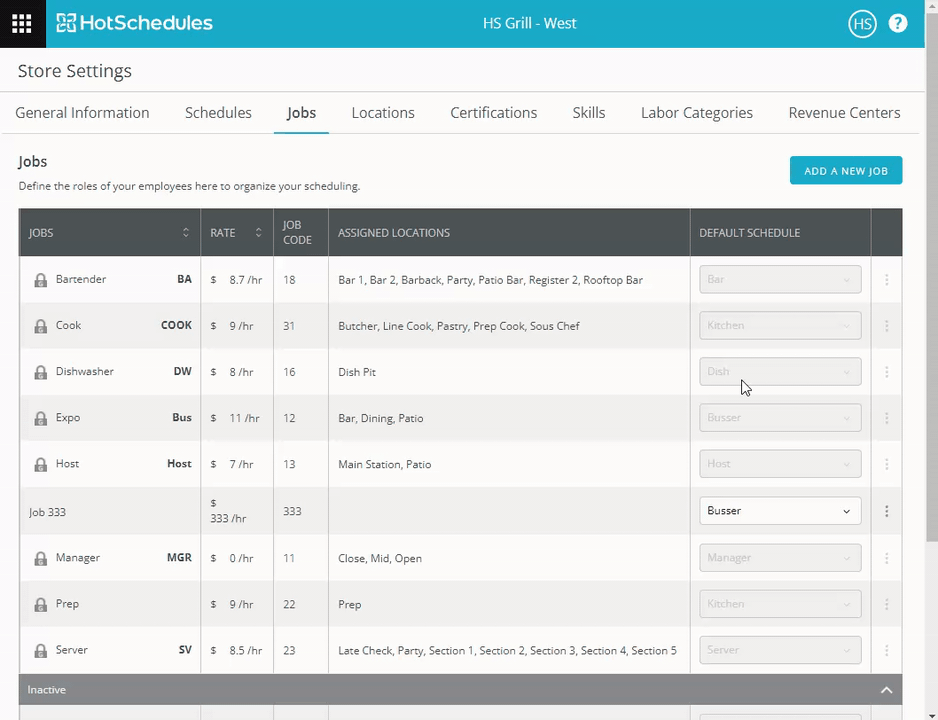Click the lock icon beside Bartender

pyautogui.click(x=40, y=280)
